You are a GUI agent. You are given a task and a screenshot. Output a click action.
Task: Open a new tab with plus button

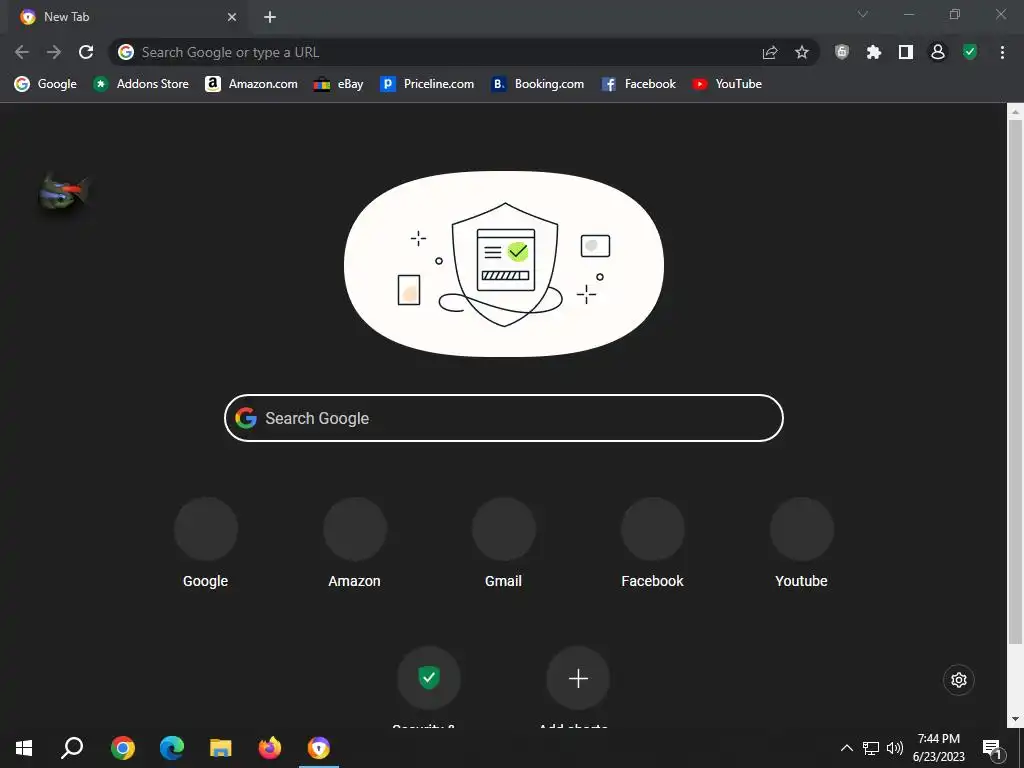click(270, 17)
